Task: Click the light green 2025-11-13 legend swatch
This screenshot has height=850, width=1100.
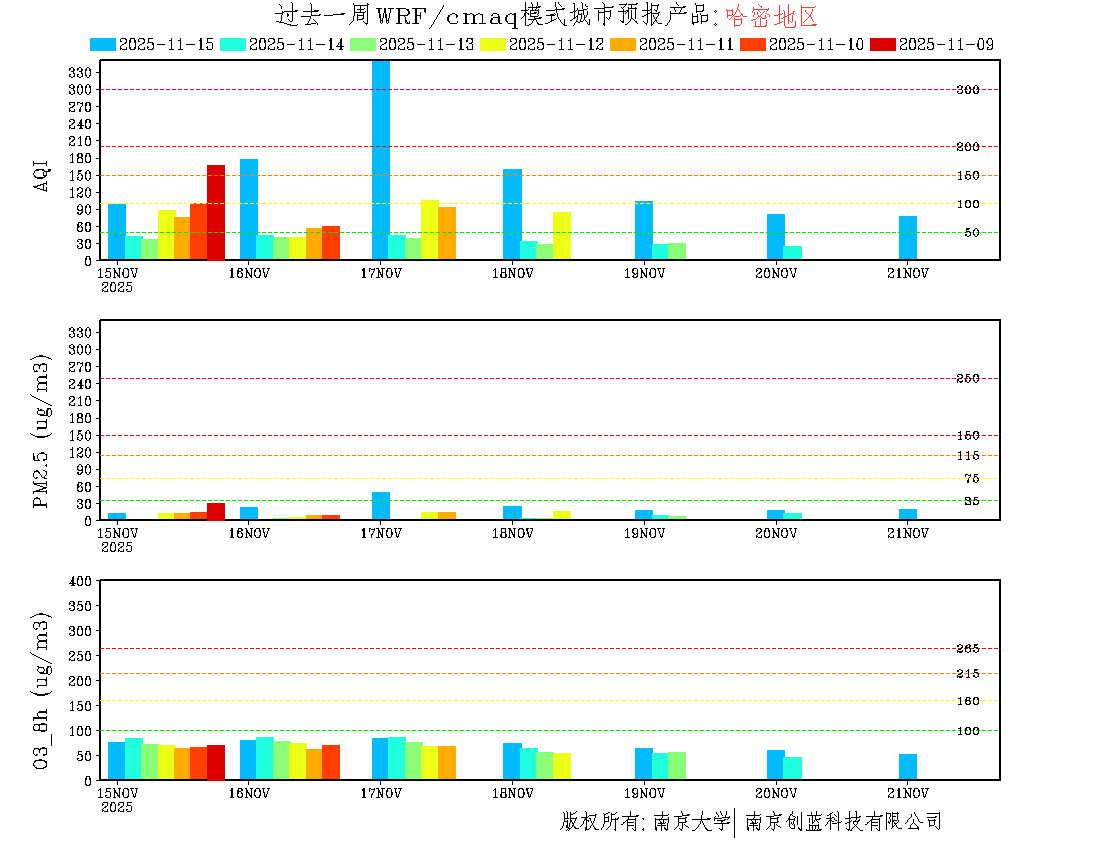Action: pos(363,44)
